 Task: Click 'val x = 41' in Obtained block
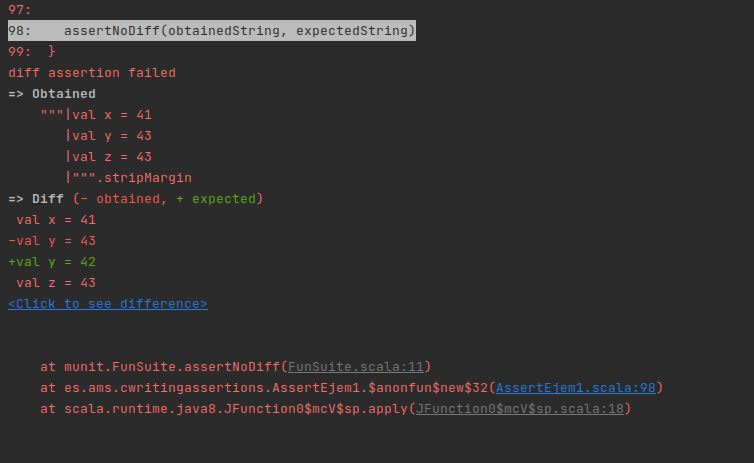pyautogui.click(x=111, y=115)
